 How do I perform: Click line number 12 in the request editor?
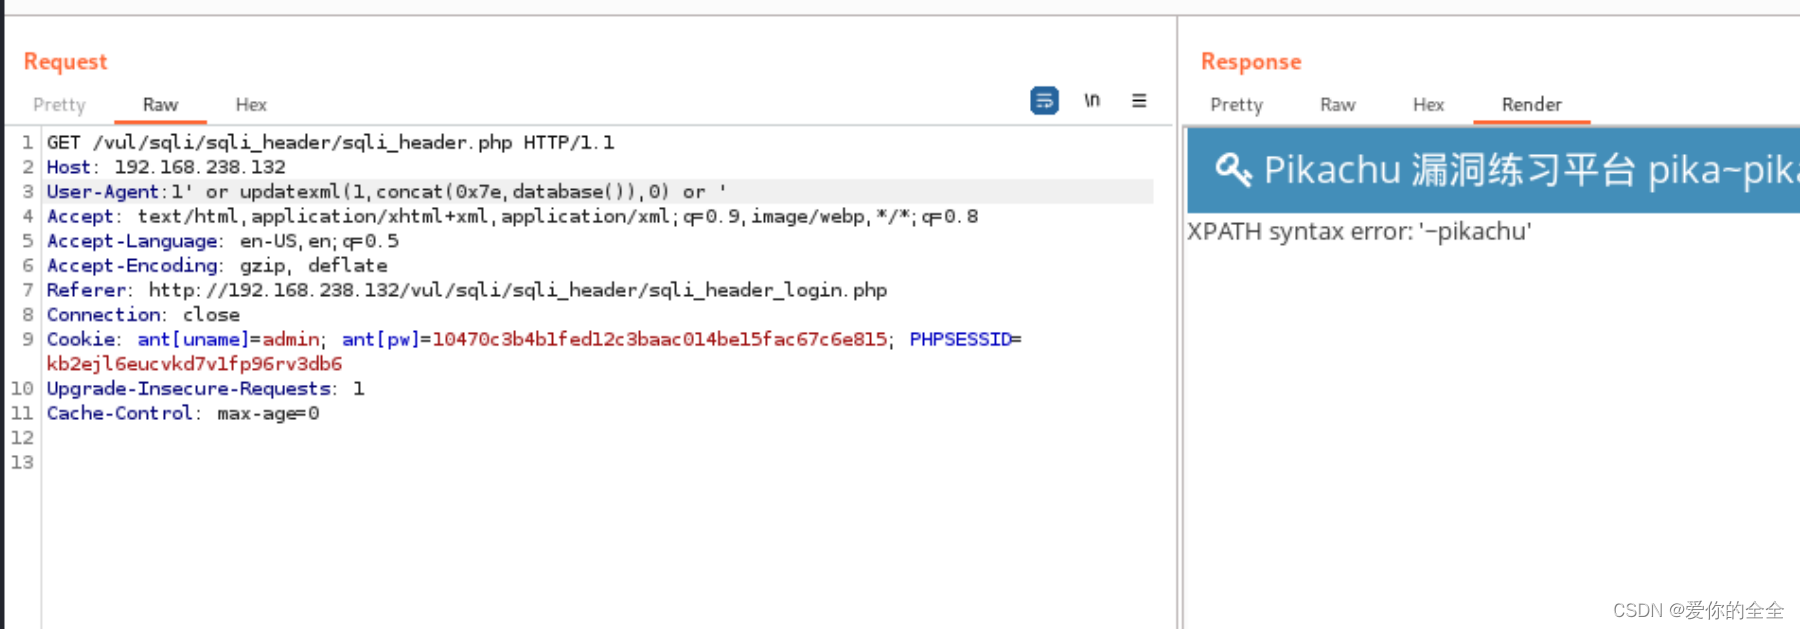[x=22, y=438]
